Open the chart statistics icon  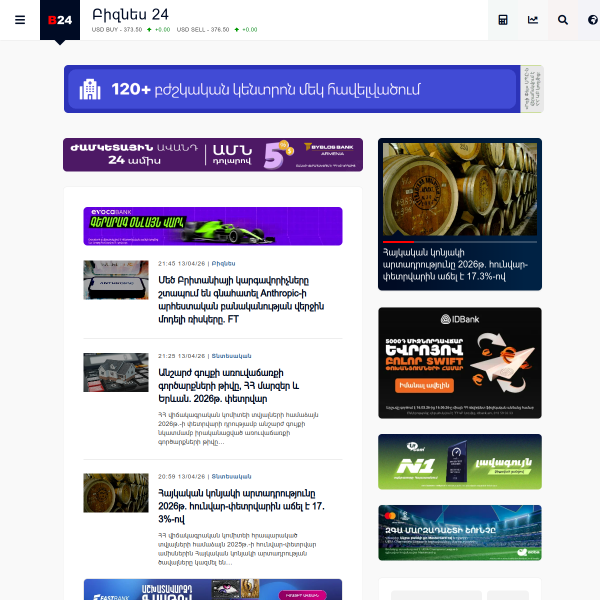[533, 20]
